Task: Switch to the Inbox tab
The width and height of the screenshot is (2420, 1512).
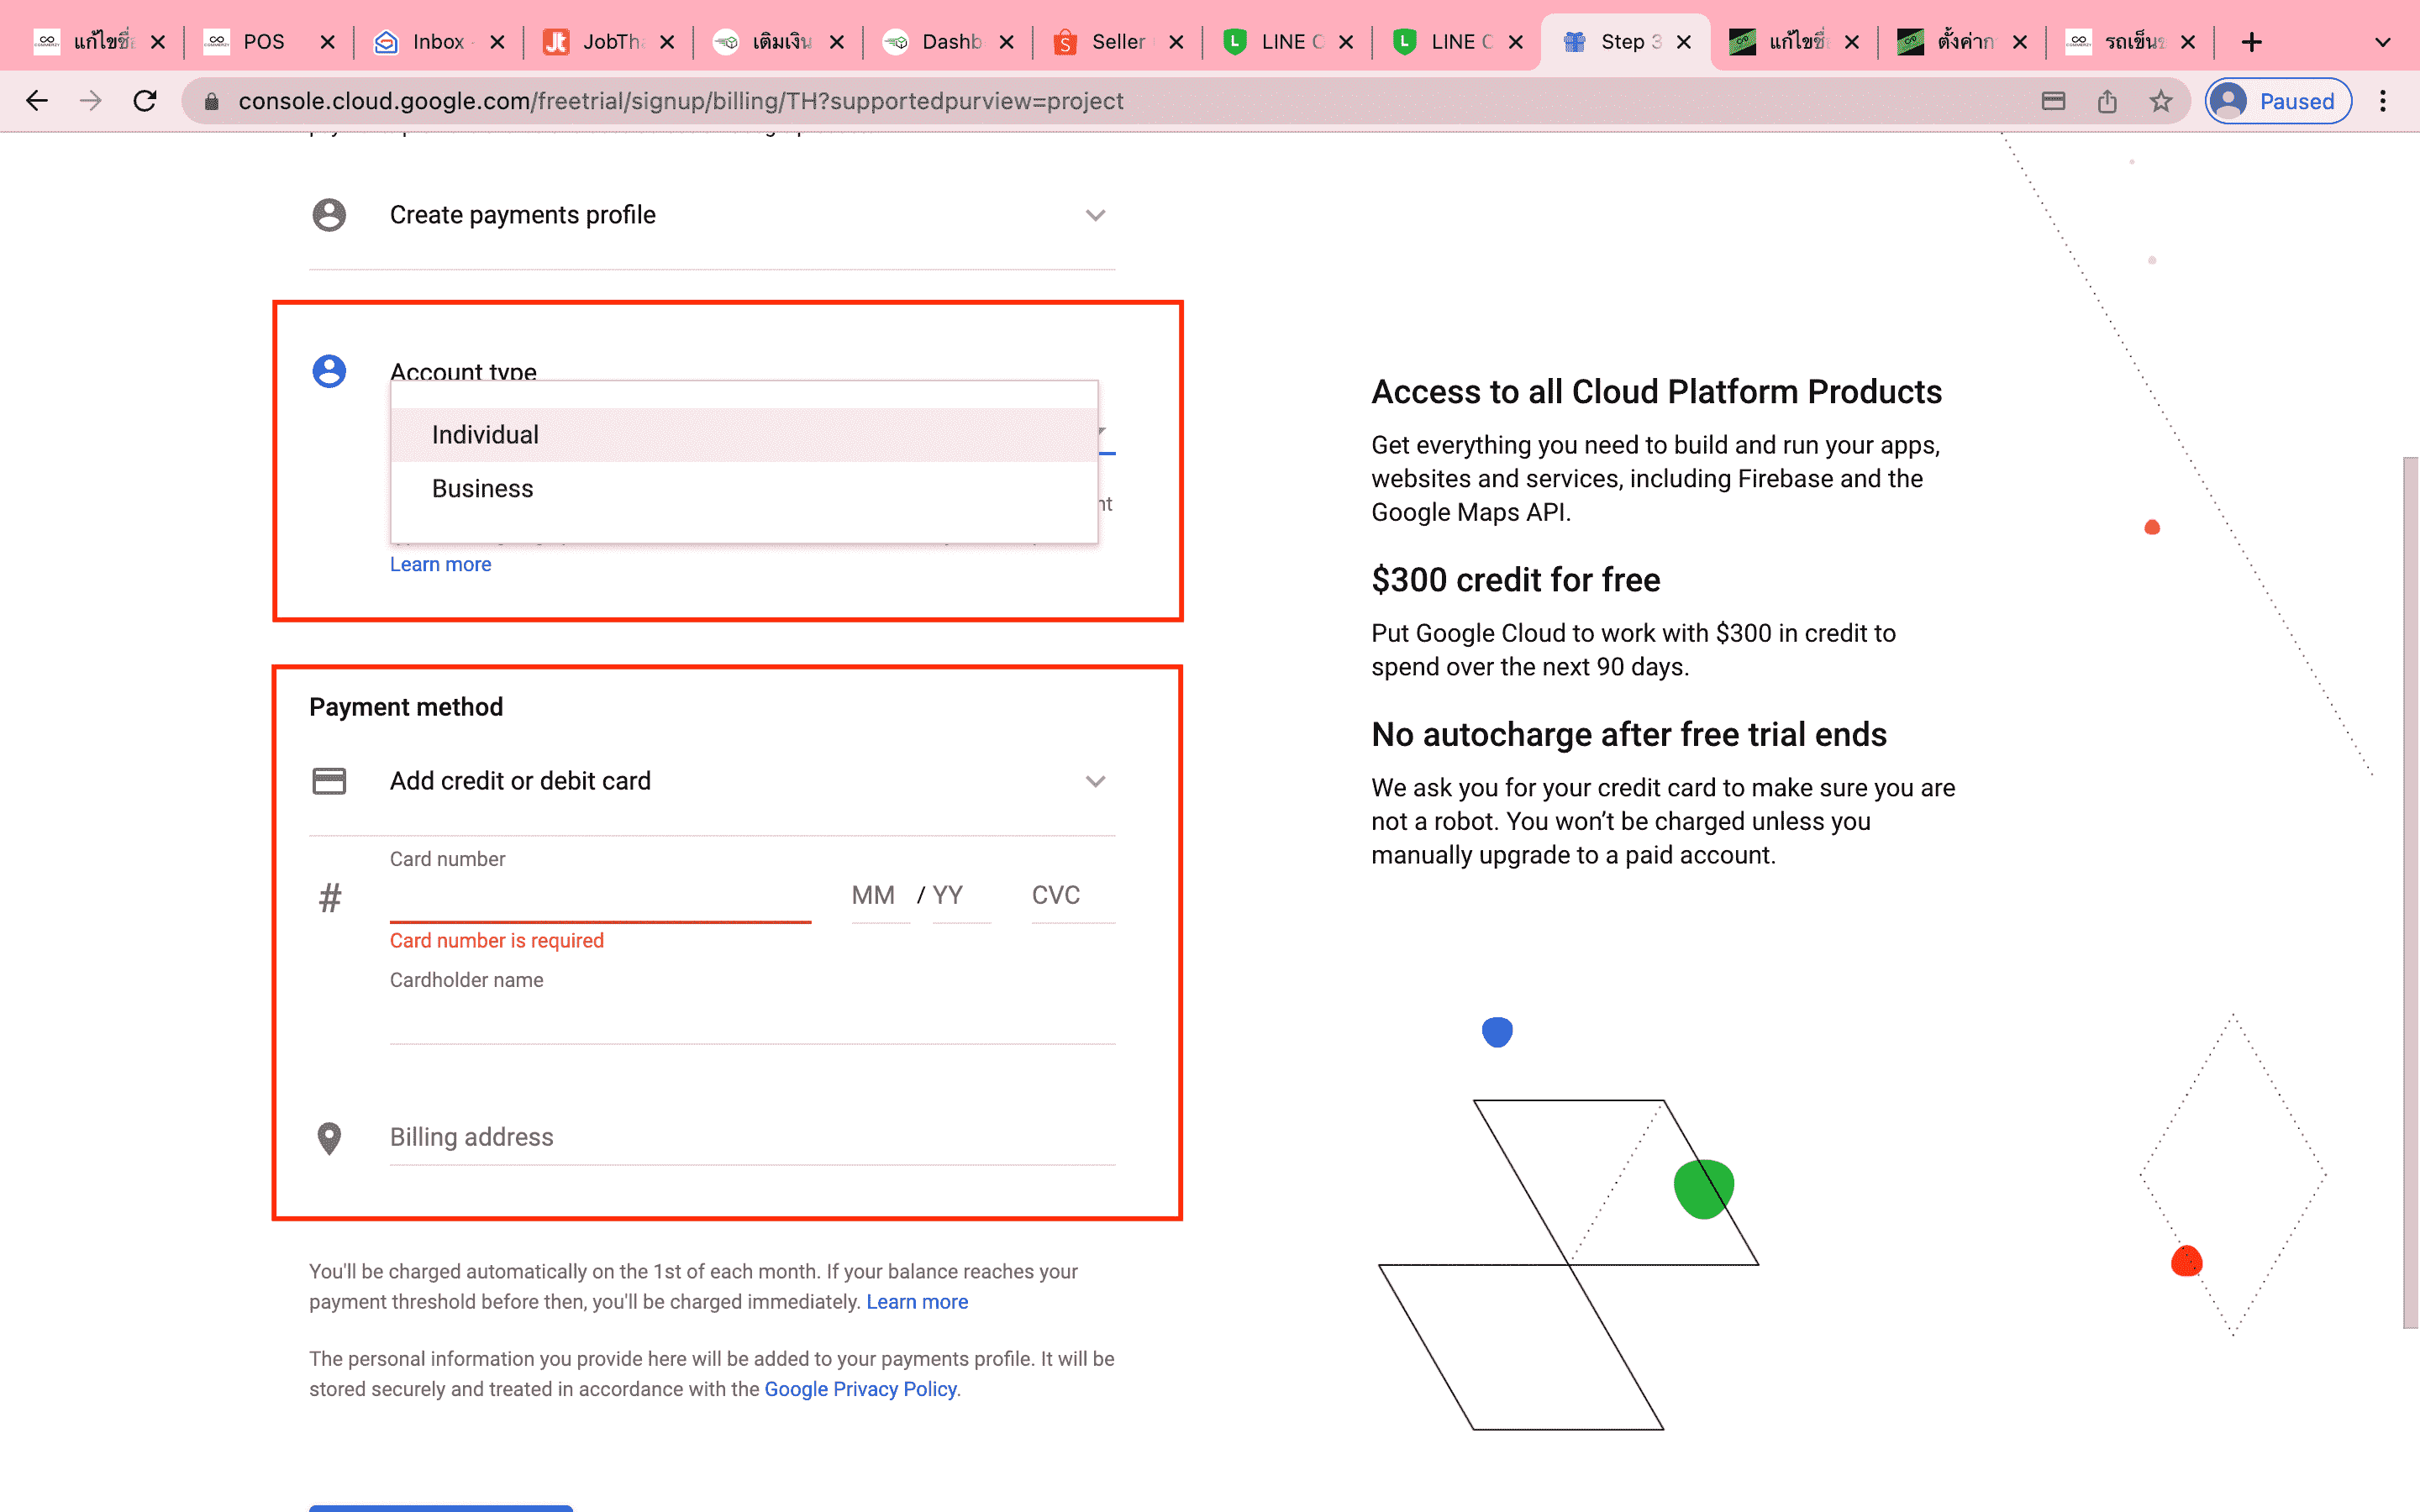Action: [438, 42]
